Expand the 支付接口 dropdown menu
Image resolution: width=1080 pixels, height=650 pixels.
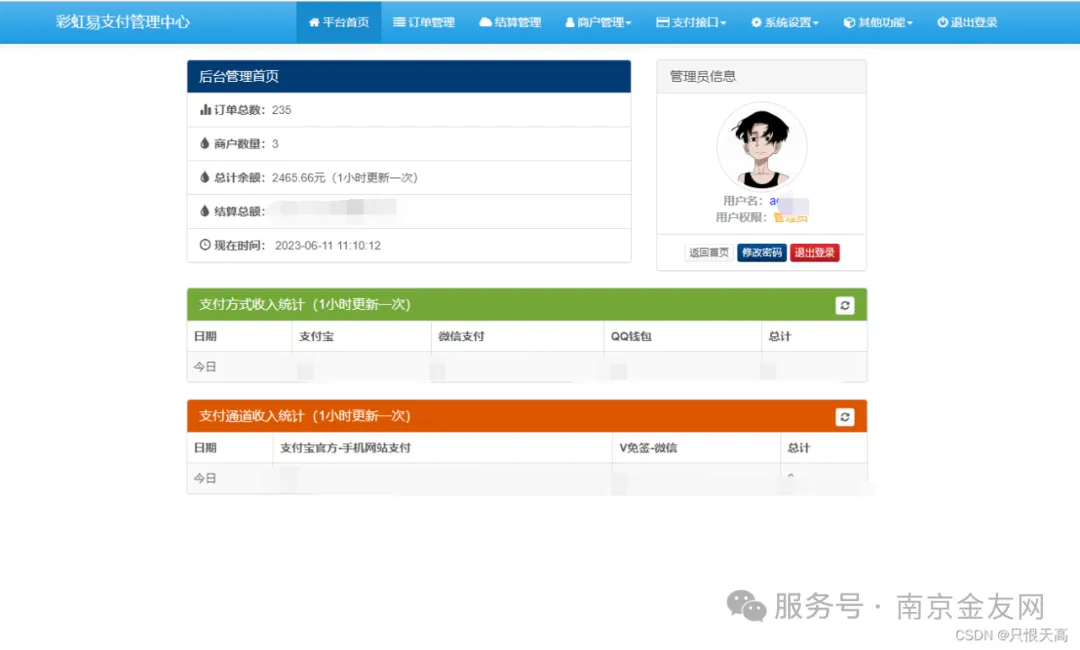pyautogui.click(x=691, y=22)
